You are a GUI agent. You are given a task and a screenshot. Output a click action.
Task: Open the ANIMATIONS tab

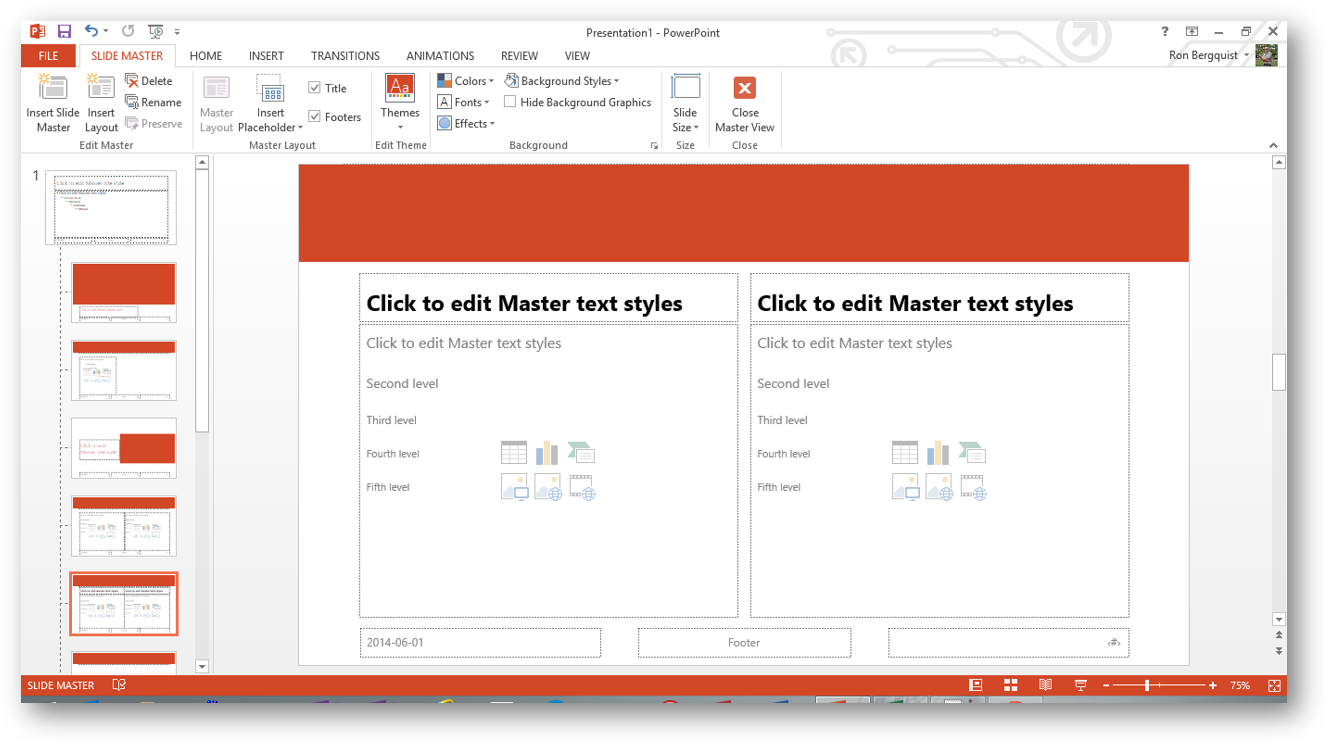(440, 56)
